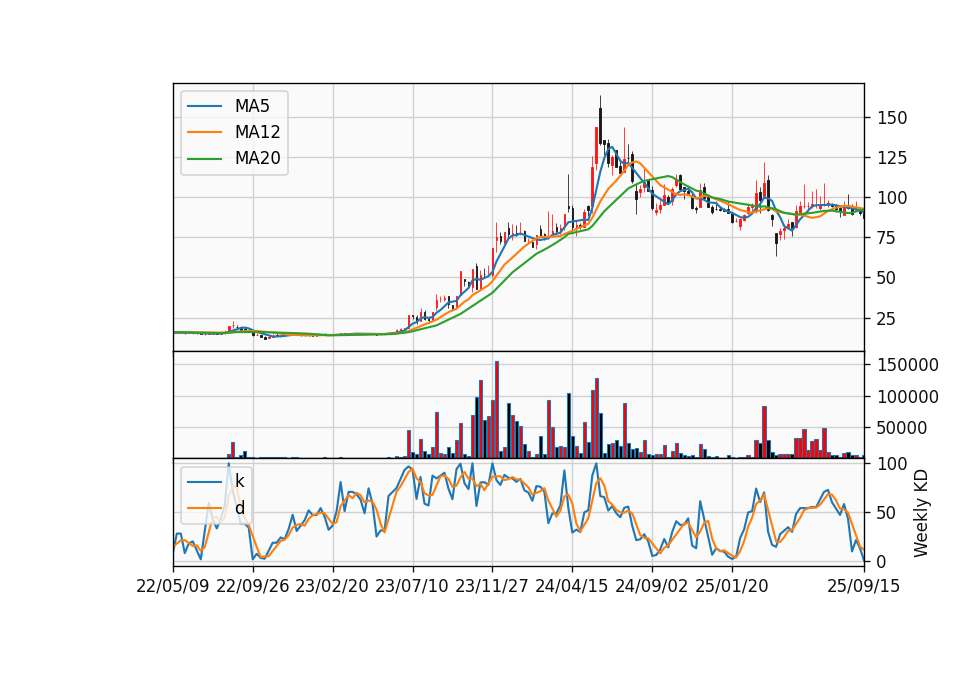Click the Weekly KD axis label
Screen dimensions: 960x690
[921, 513]
